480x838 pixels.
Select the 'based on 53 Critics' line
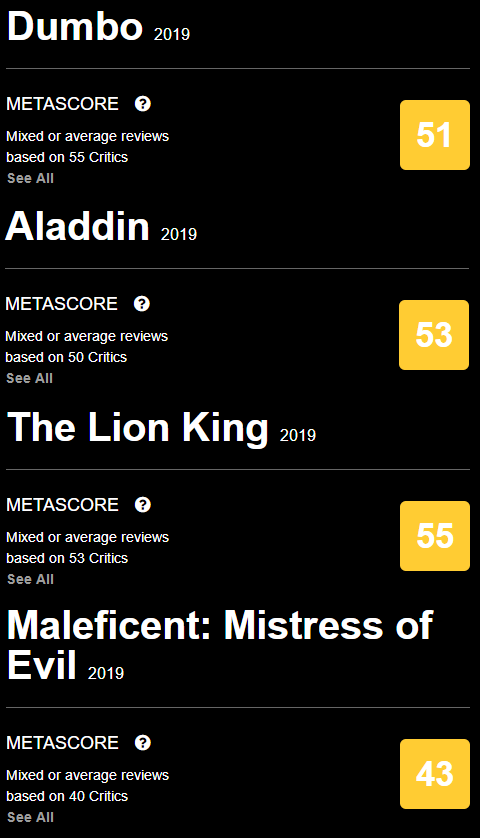click(x=67, y=558)
